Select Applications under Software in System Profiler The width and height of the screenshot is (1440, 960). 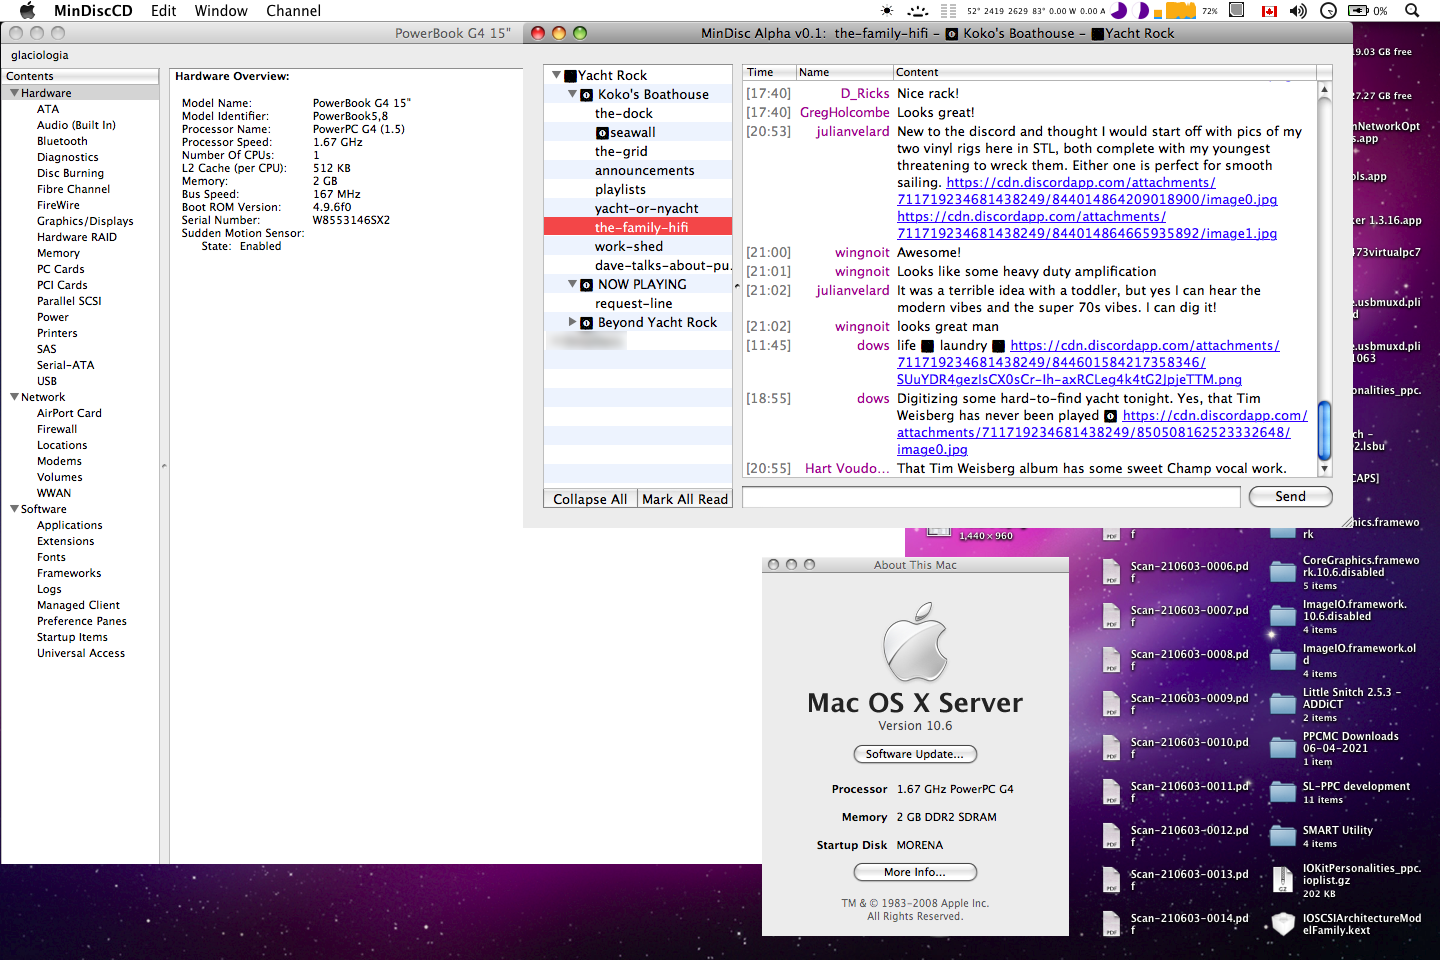click(x=70, y=525)
